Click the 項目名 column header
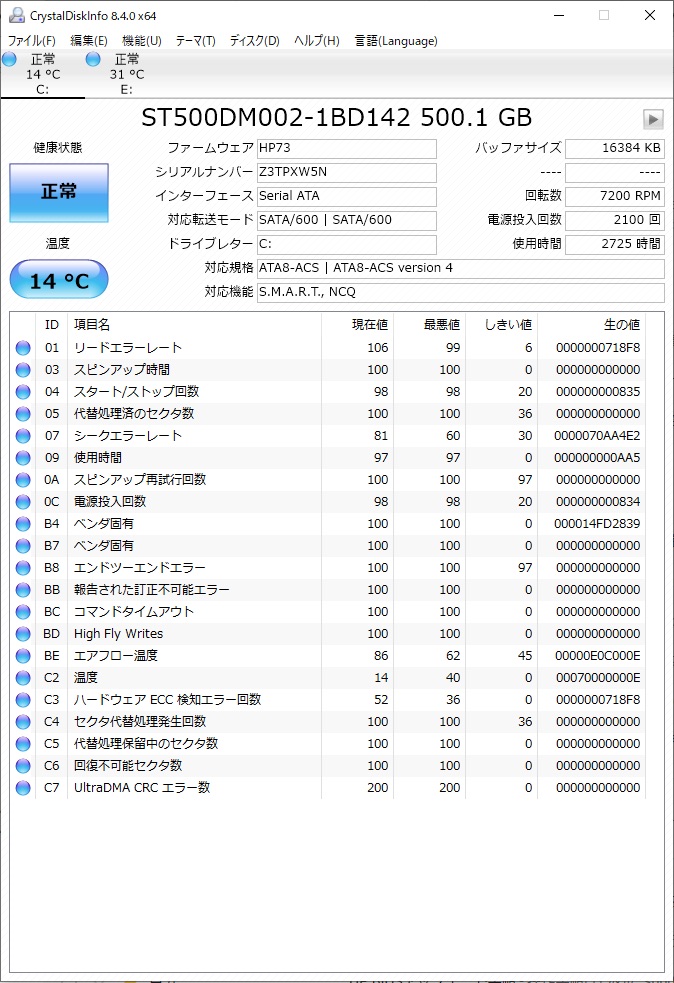 (92, 325)
